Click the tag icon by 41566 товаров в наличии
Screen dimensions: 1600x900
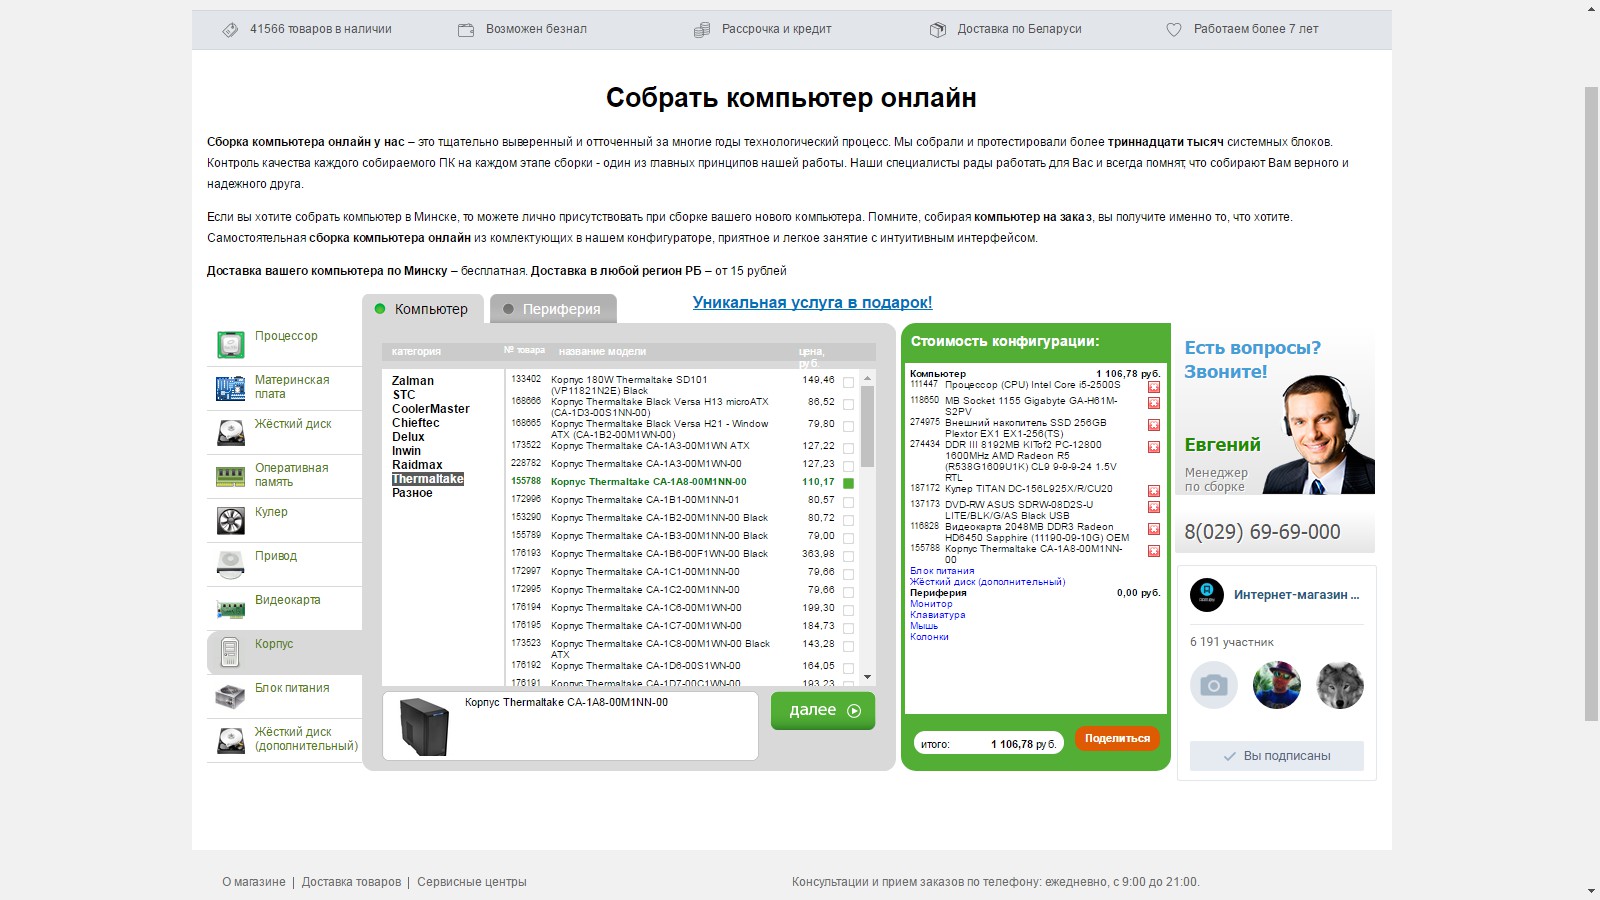[230, 30]
